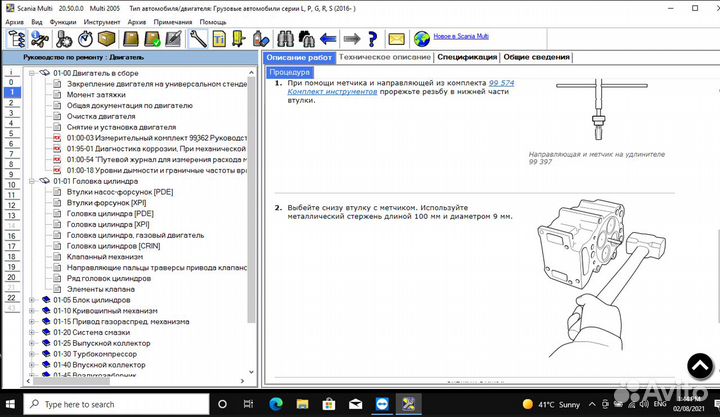Click the tree structure icon in toolbar

(16, 39)
